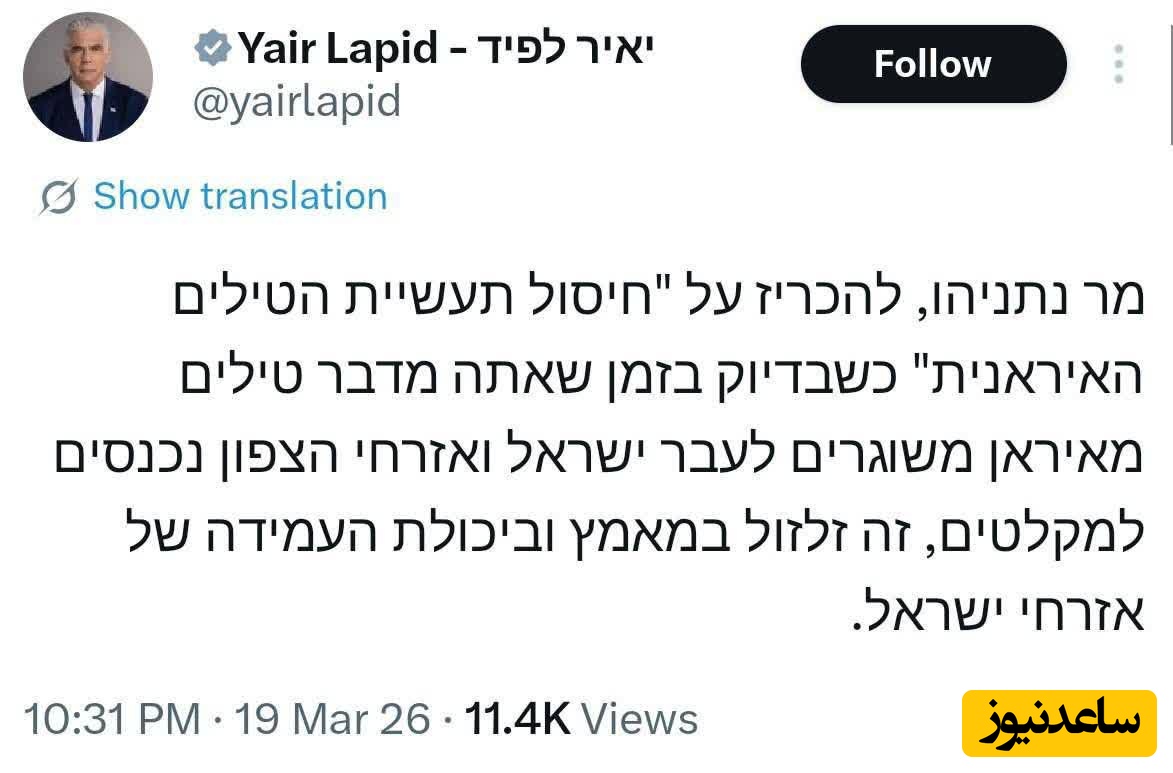Image resolution: width=1173 pixels, height=773 pixels.
Task: Open Yair Lapid's profile picture
Action: point(87,77)
